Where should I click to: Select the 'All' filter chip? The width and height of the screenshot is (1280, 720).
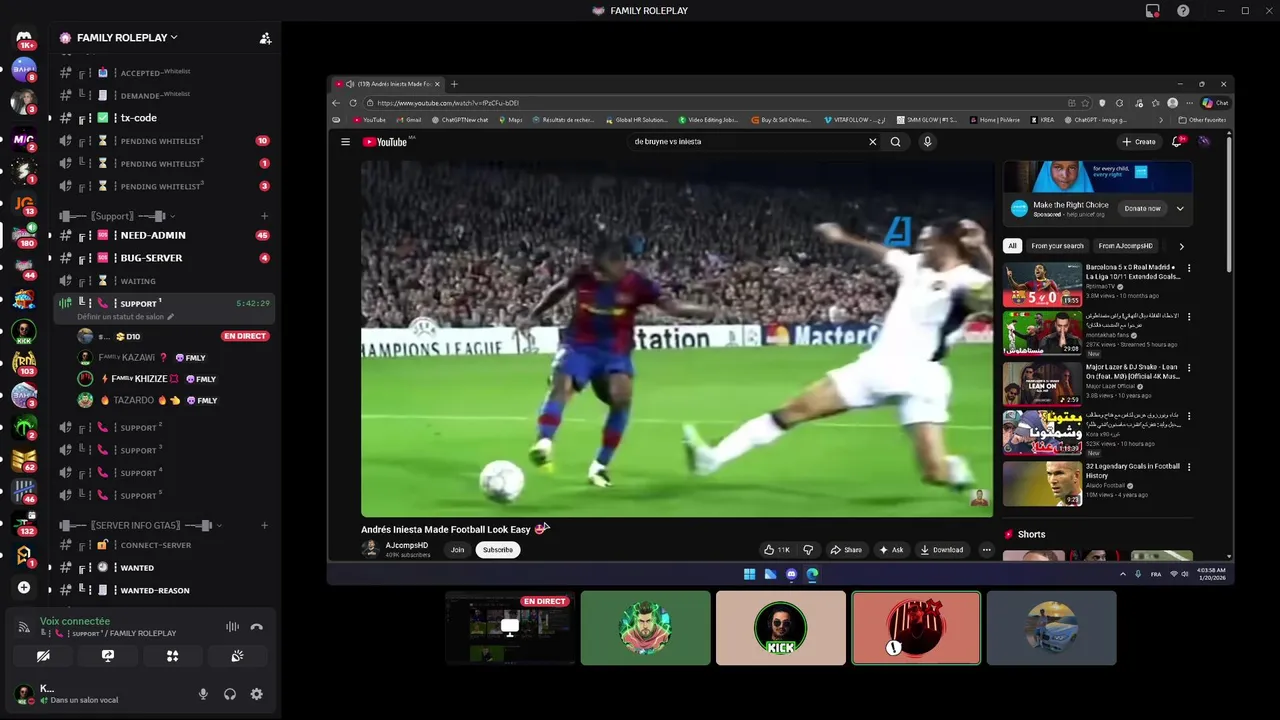(x=1012, y=246)
